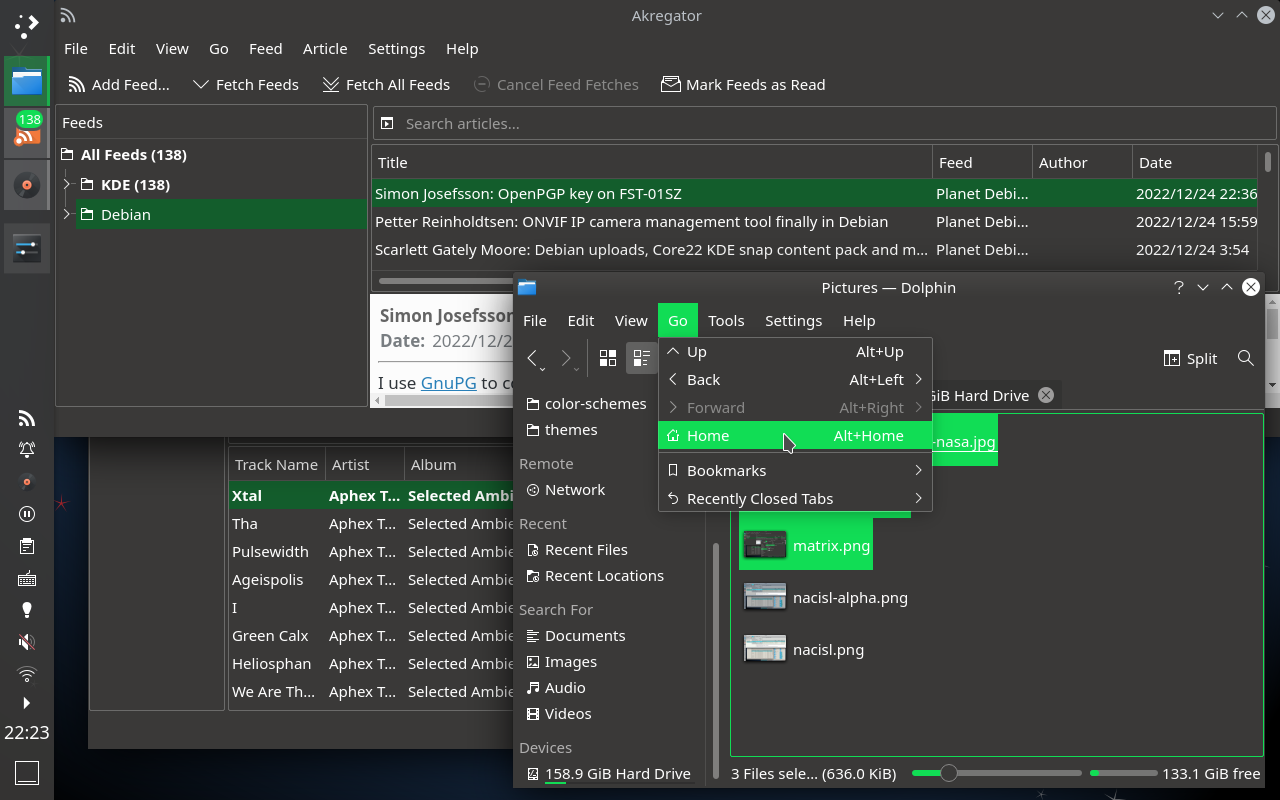Follow the GnuPG link in article

449,383
